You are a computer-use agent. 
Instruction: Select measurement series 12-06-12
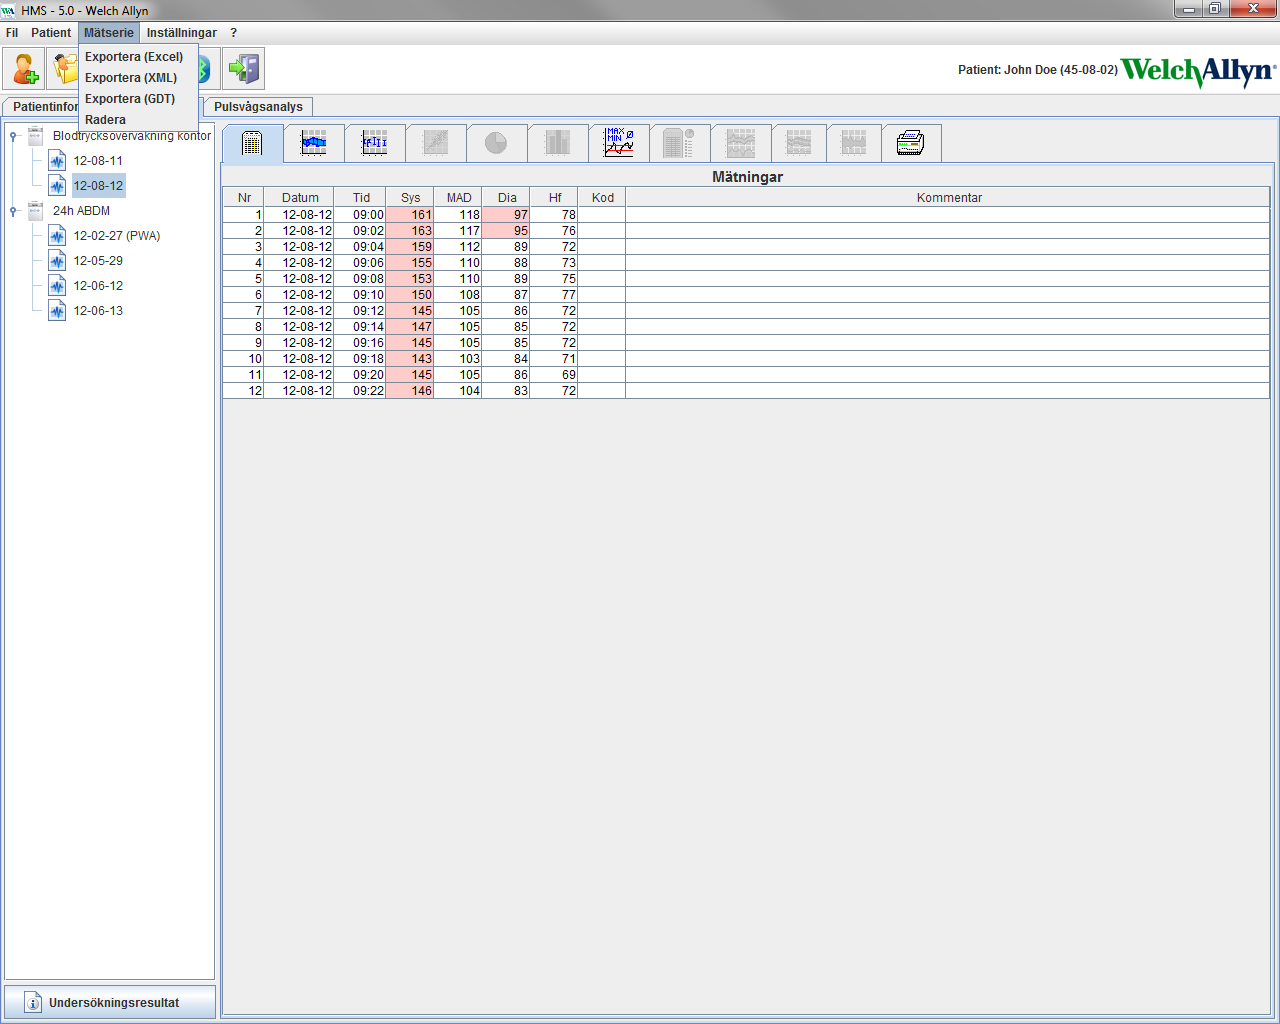[98, 286]
